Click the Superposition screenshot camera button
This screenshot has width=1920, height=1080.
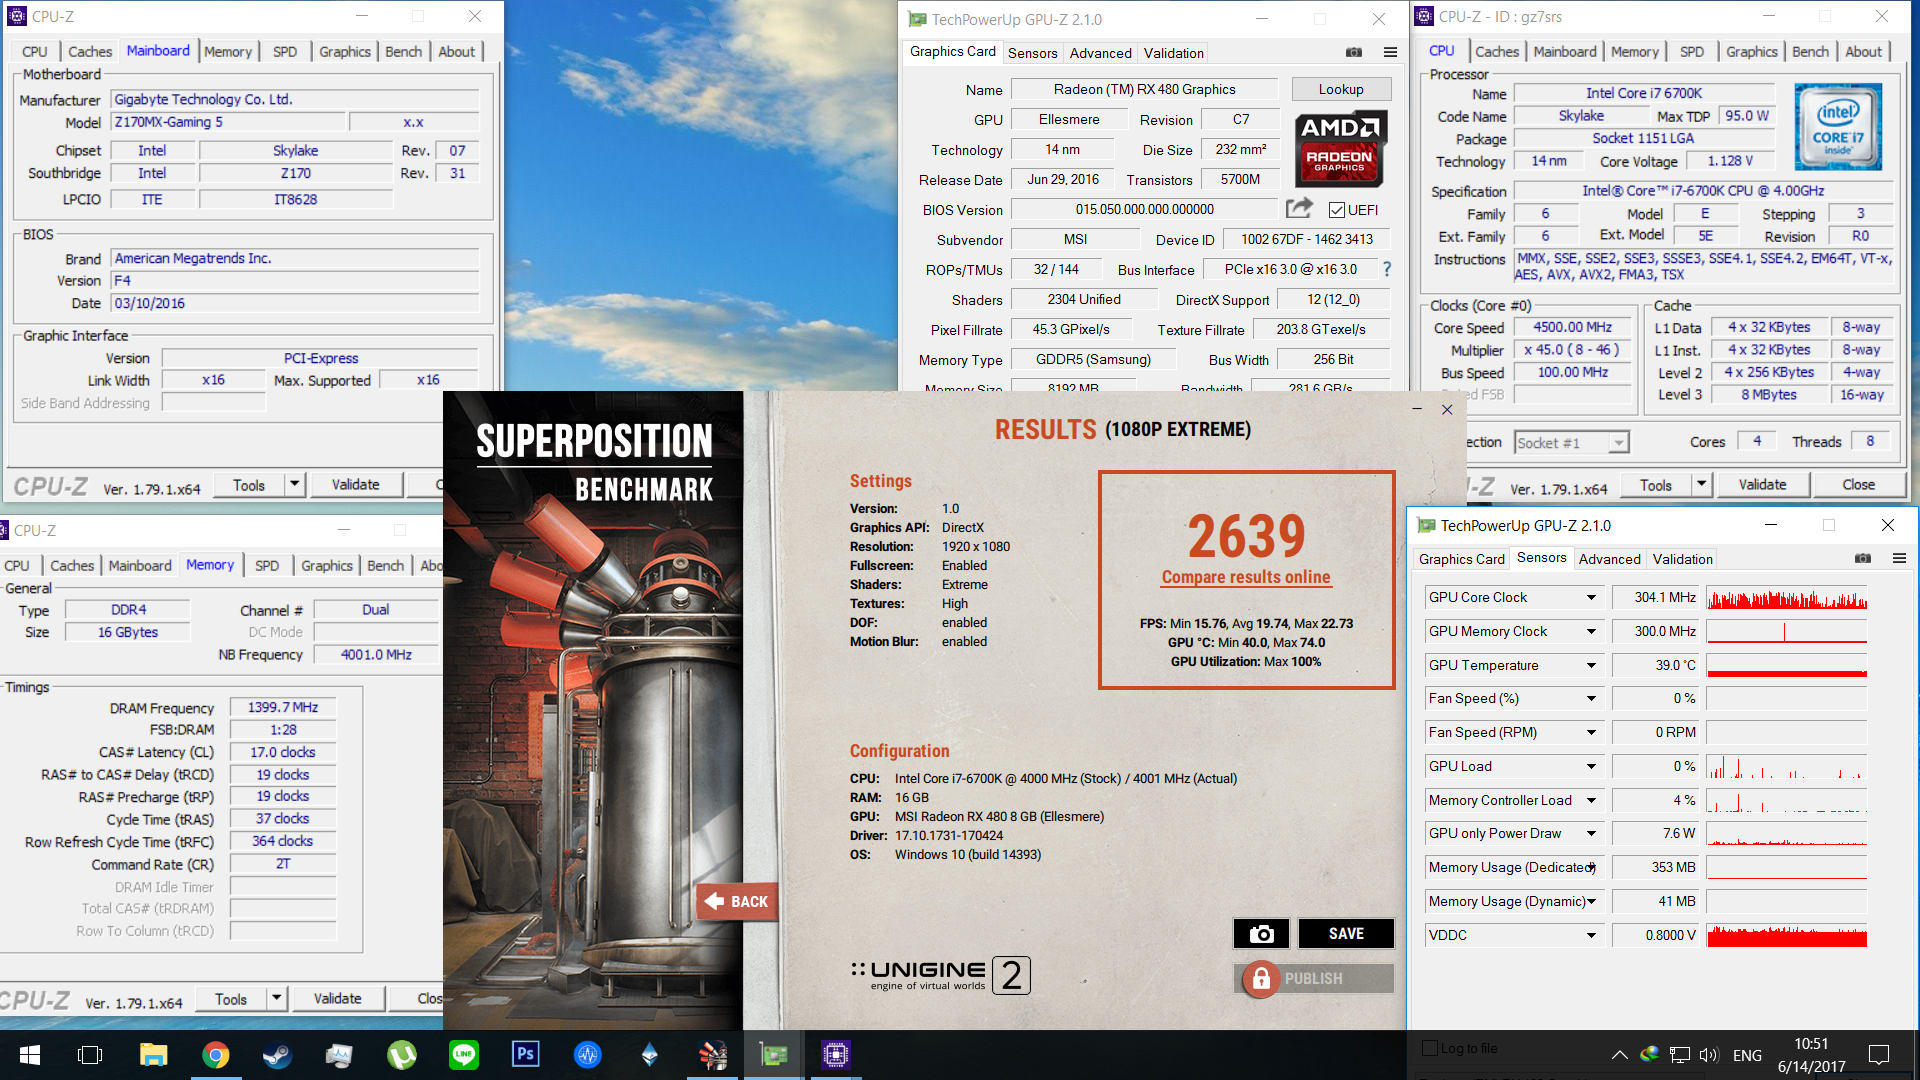tap(1261, 933)
